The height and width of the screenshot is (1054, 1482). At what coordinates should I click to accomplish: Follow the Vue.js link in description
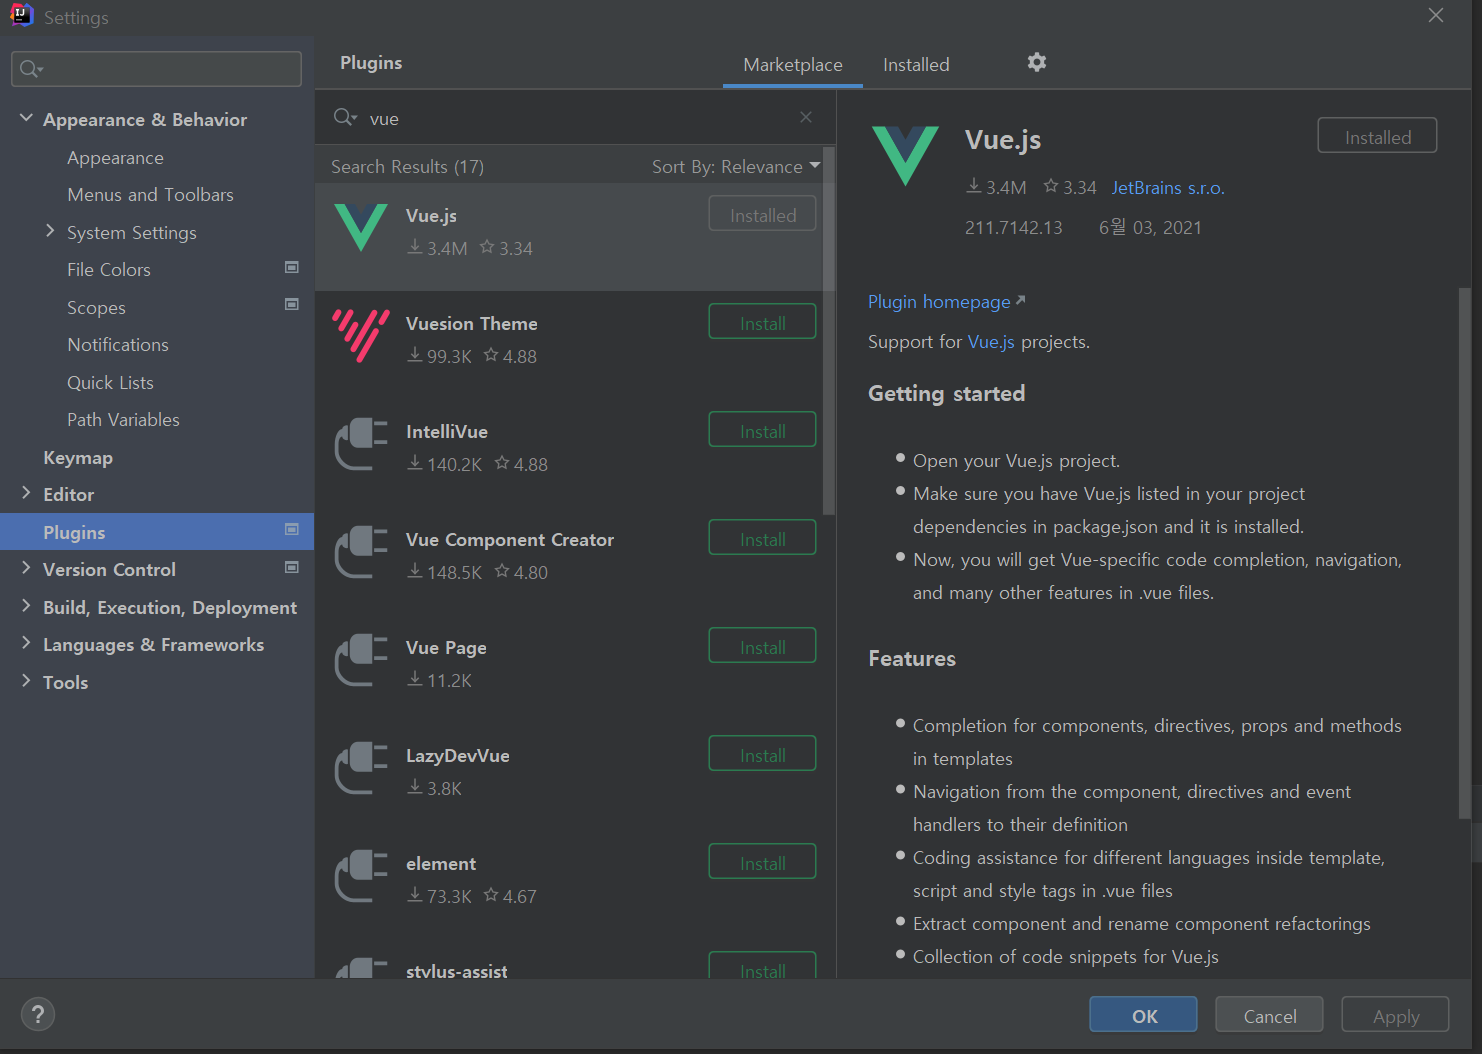(991, 342)
